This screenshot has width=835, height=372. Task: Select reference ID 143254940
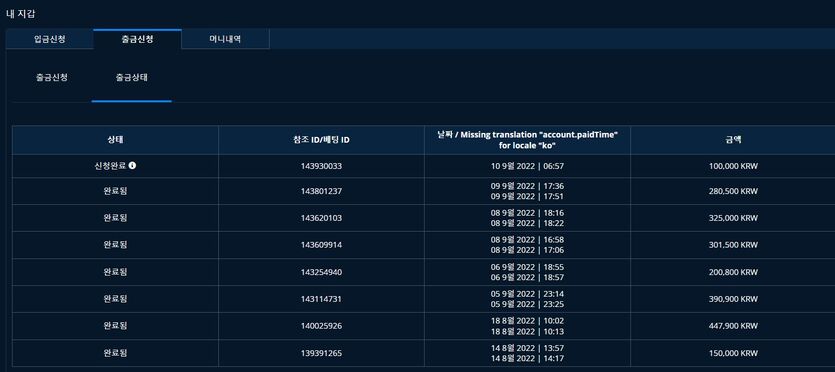321,272
